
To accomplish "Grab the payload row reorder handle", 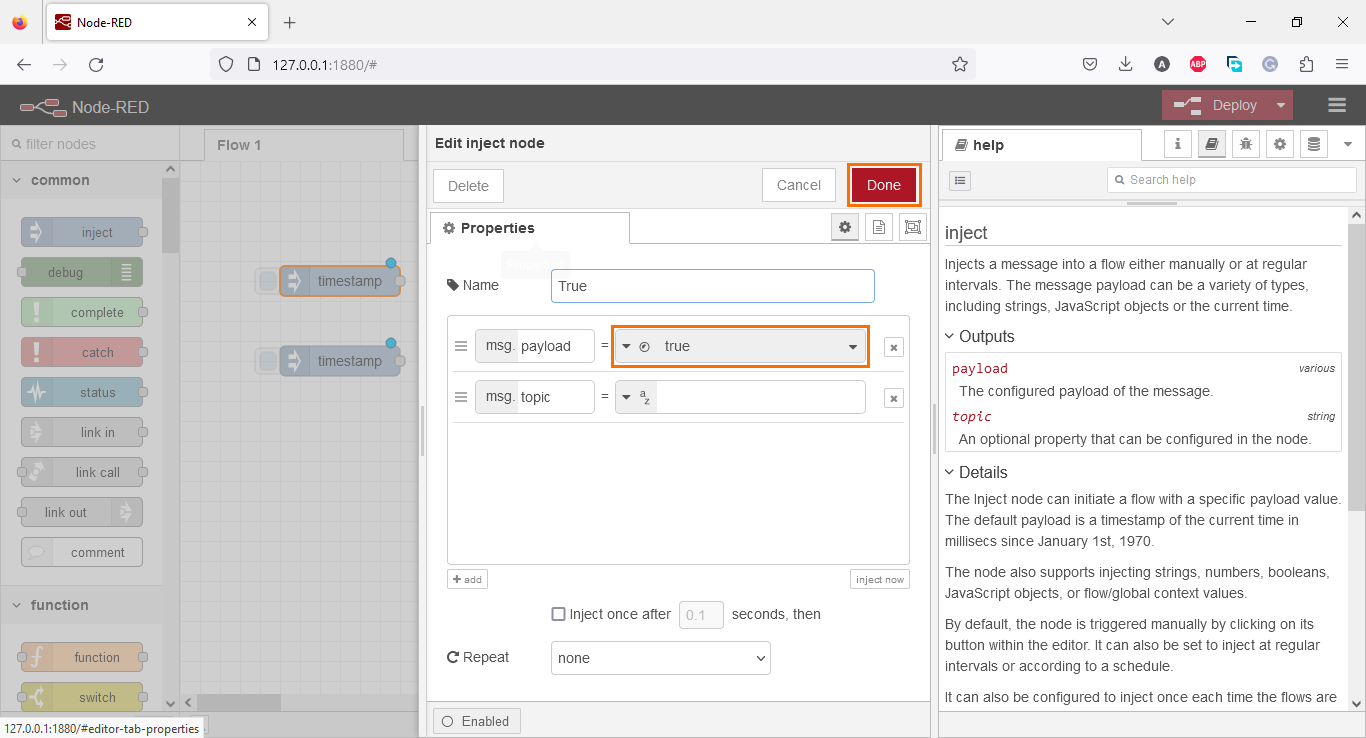I will (461, 346).
